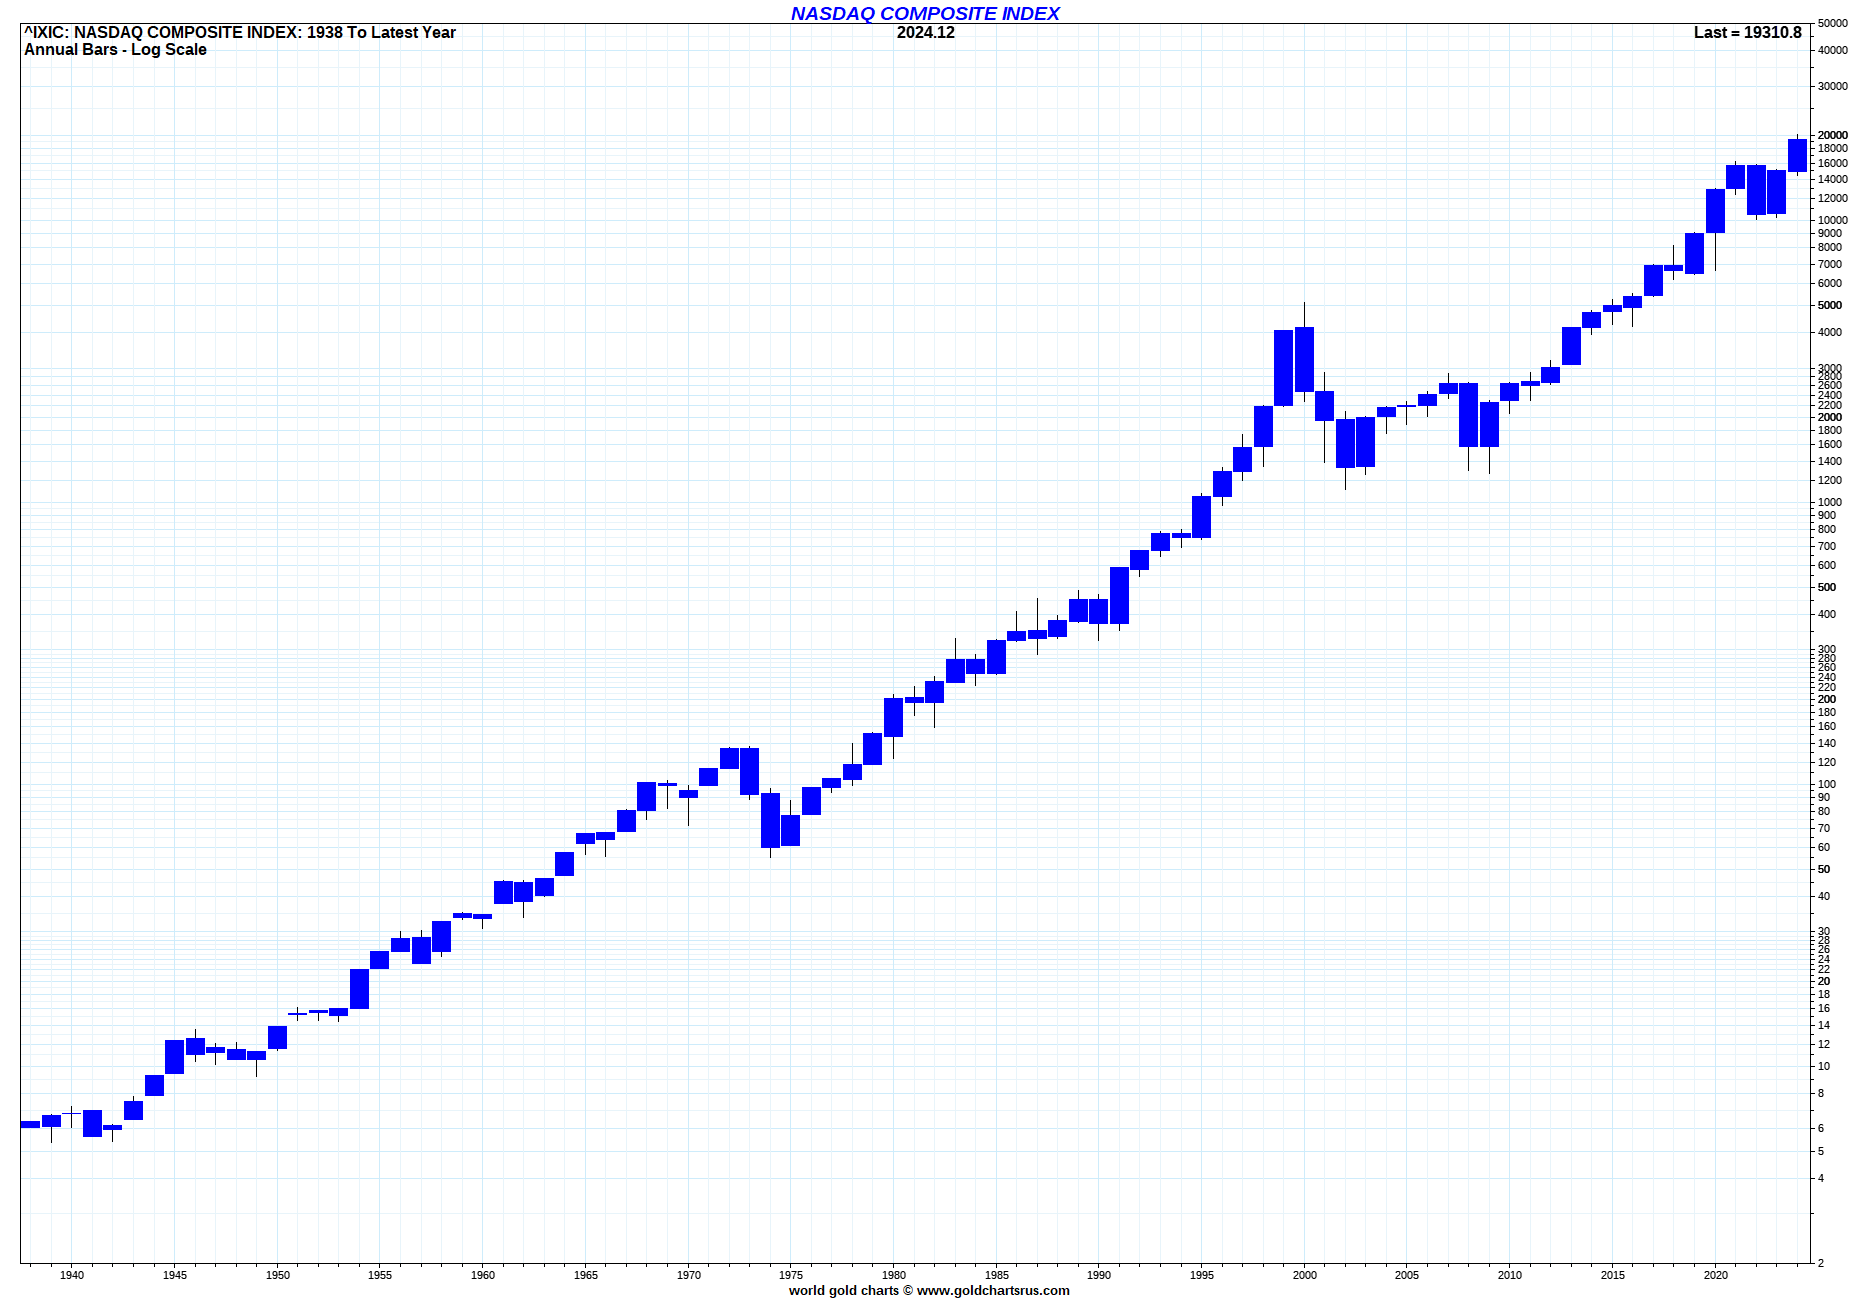Click the 1990 year axis label
The image size is (1850, 1300).
1099,1275
